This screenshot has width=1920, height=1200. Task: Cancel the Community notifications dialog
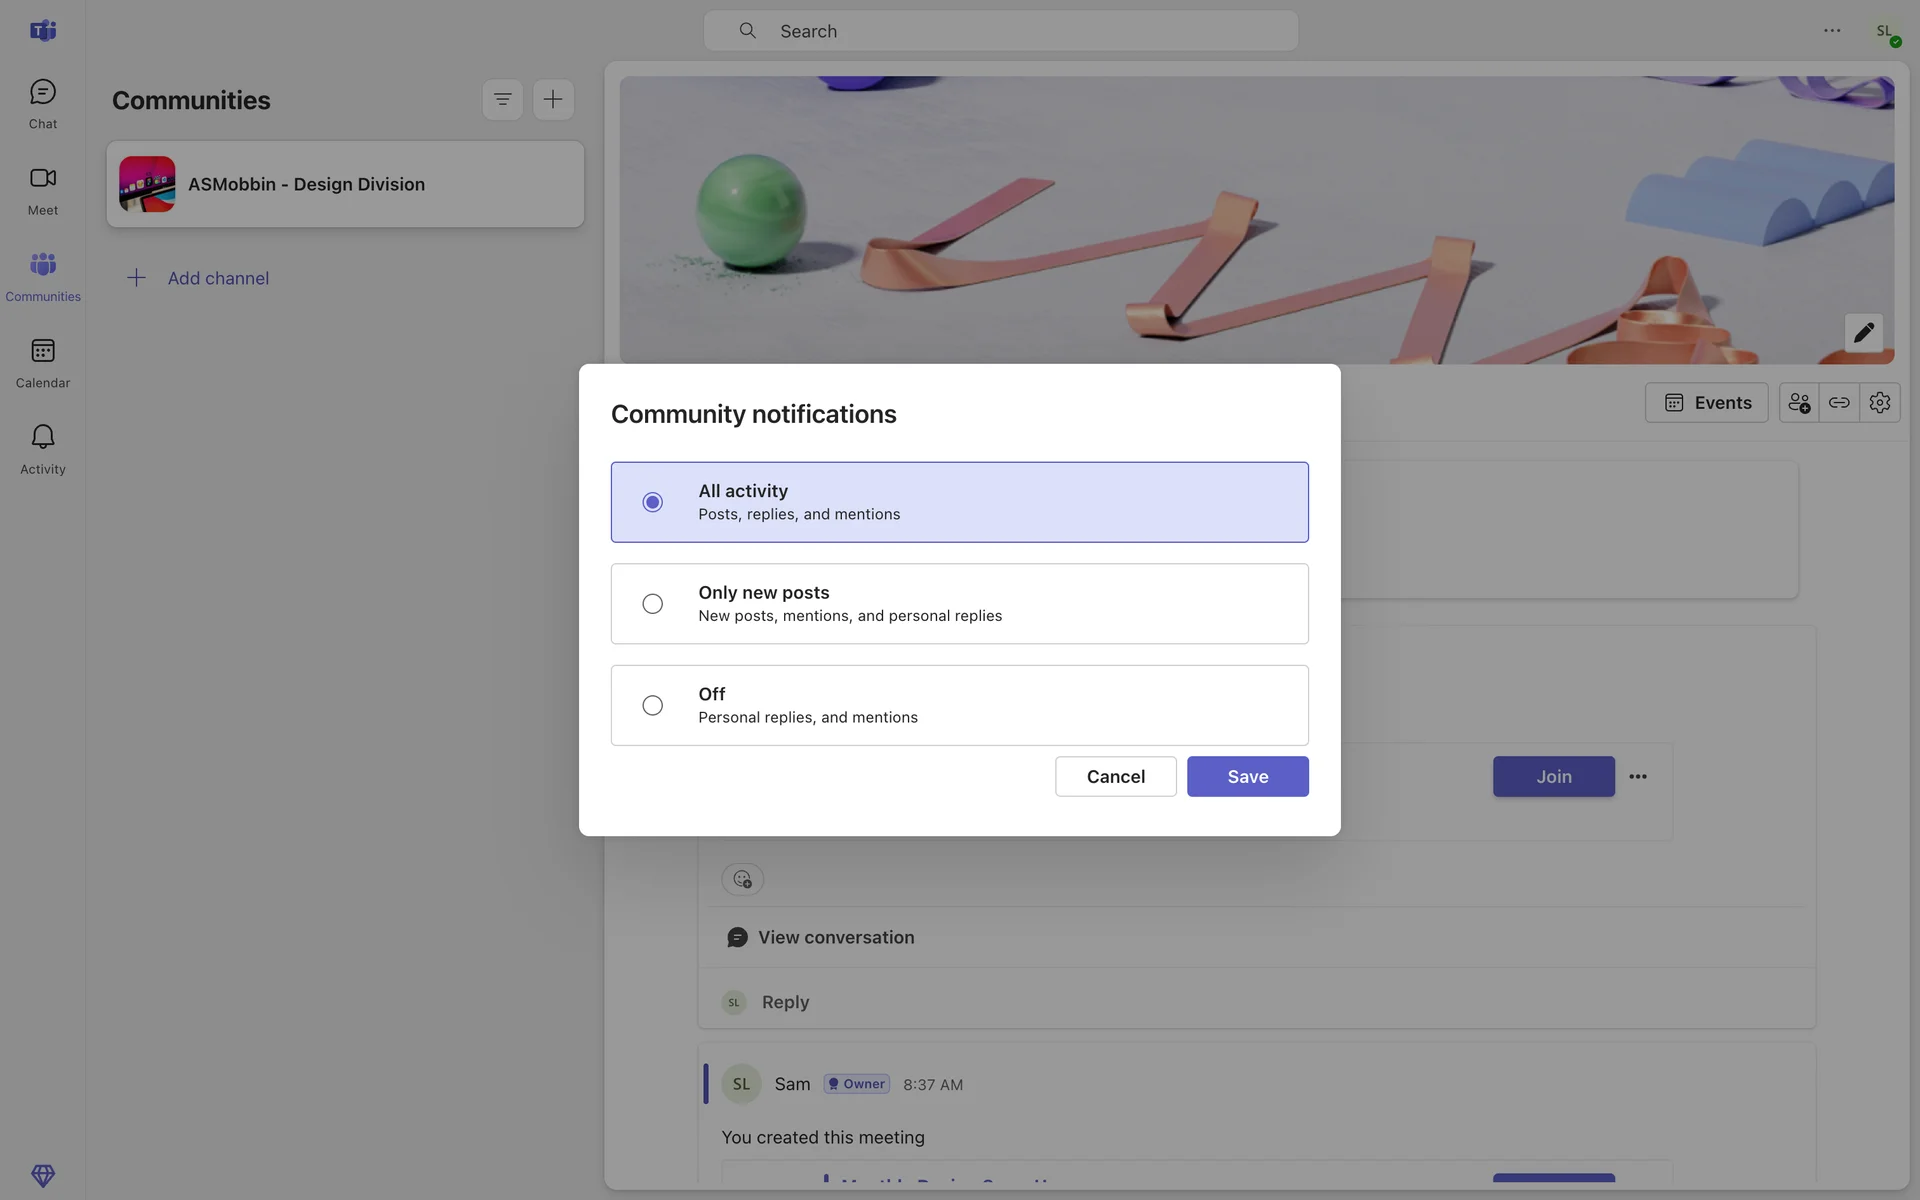point(1115,777)
